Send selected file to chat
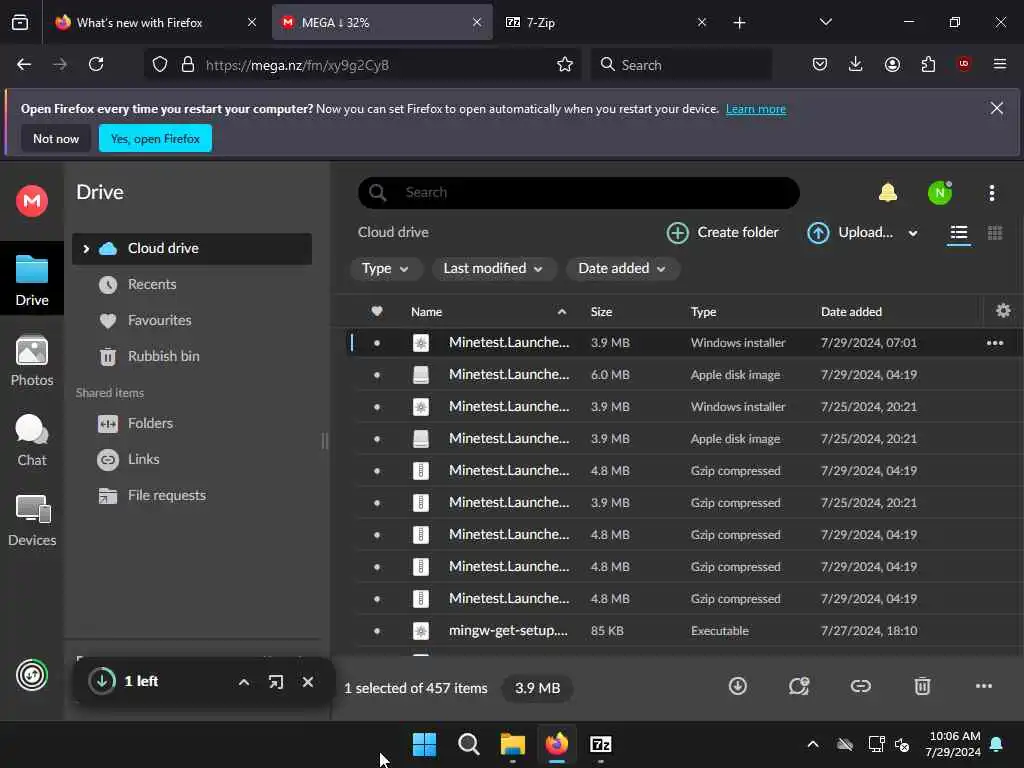The height and width of the screenshot is (768, 1024). (799, 686)
